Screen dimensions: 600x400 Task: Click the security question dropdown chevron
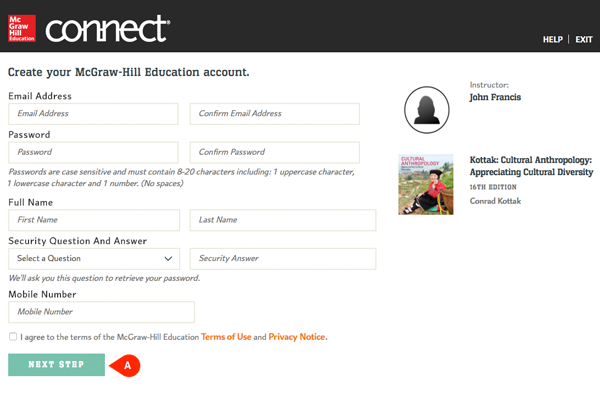click(x=168, y=258)
